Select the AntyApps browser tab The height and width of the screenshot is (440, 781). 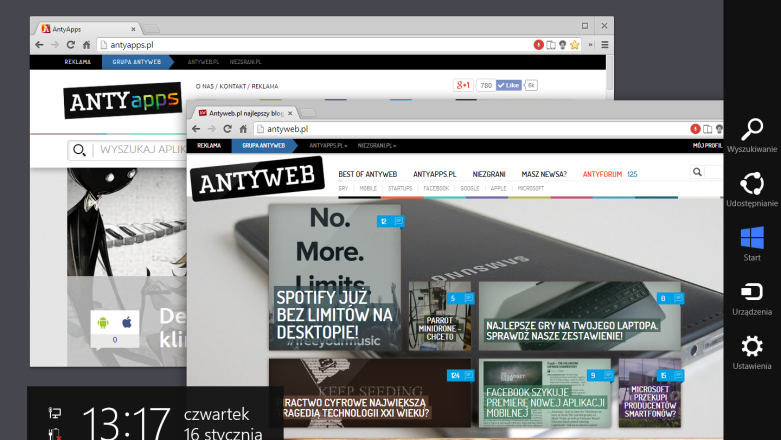pyautogui.click(x=87, y=29)
